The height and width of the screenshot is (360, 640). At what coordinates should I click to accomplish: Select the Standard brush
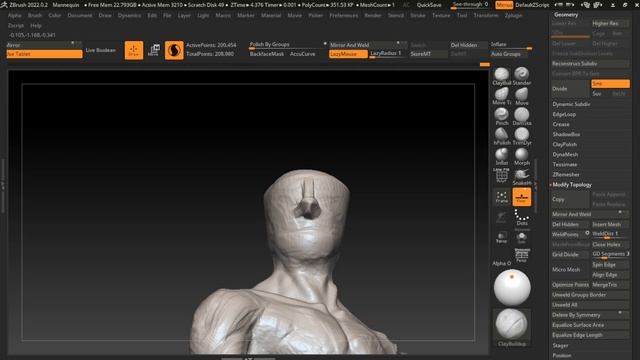click(522, 76)
